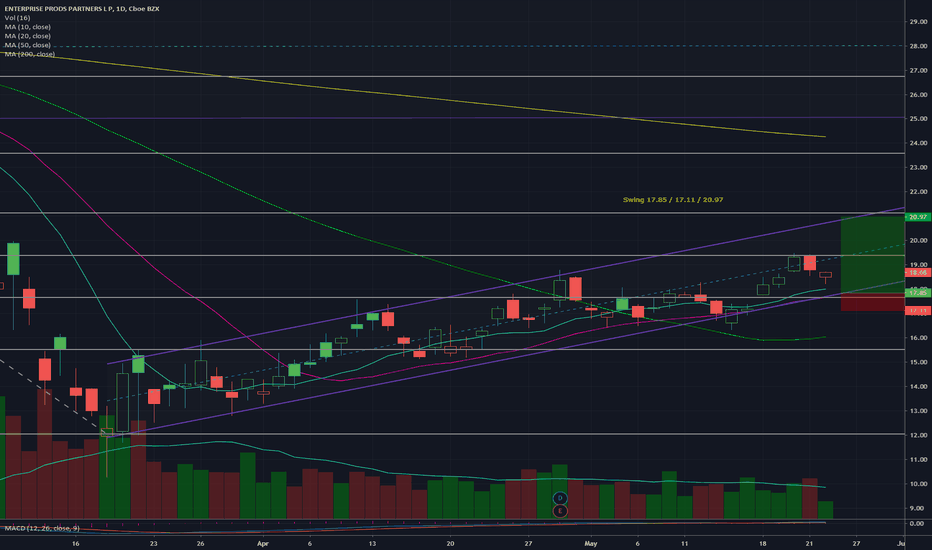Select the MA (200, close) legend

click(30, 54)
